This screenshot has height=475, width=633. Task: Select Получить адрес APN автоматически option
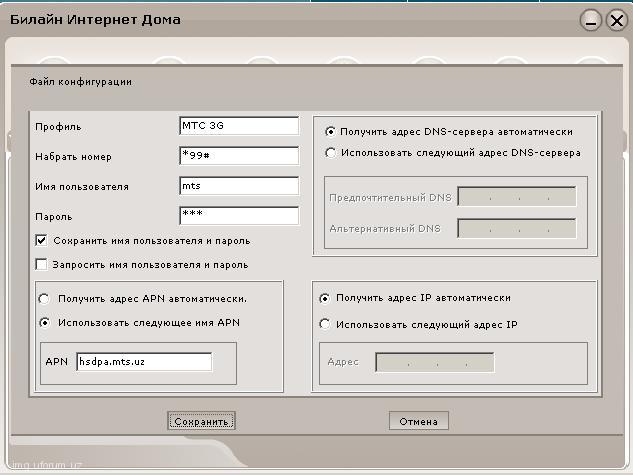pos(44,299)
